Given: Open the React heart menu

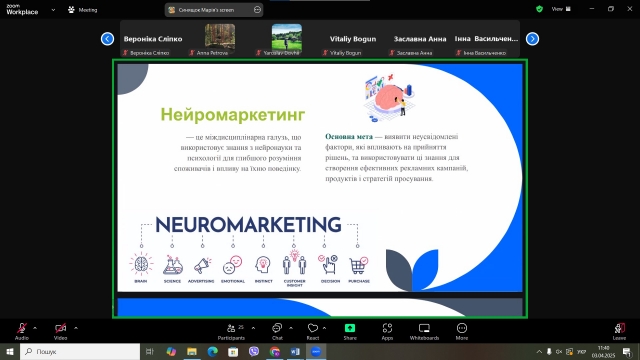Looking at the screenshot, I should pos(313,331).
